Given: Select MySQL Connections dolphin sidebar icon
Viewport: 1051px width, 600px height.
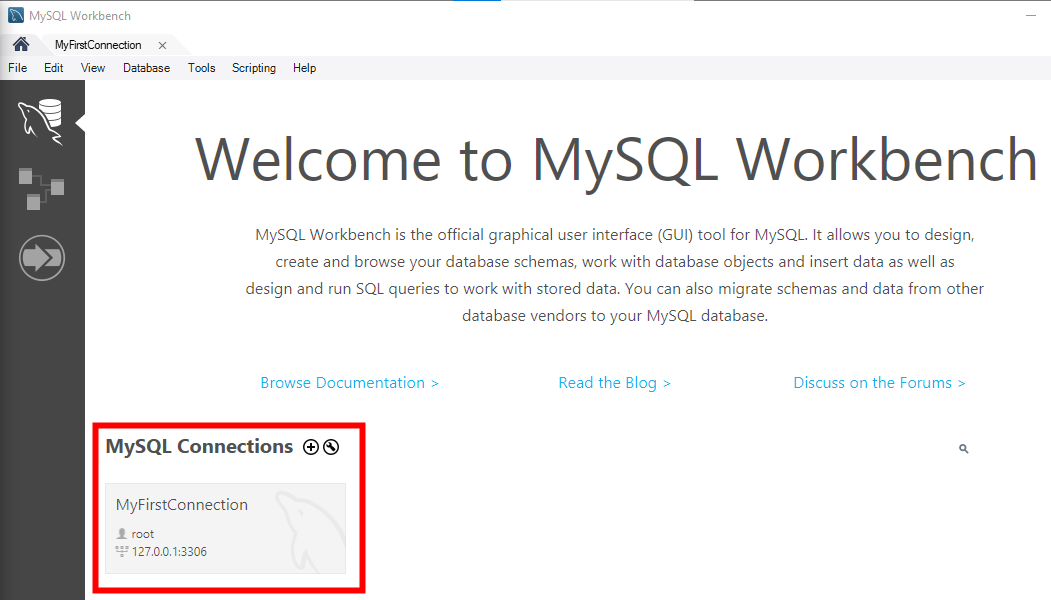Looking at the screenshot, I should (x=41, y=121).
